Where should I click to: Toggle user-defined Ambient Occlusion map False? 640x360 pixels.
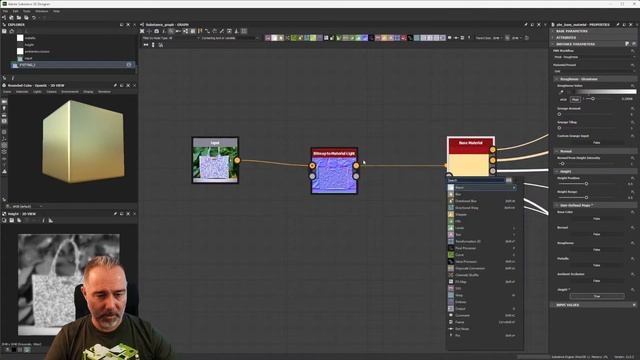click(596, 281)
